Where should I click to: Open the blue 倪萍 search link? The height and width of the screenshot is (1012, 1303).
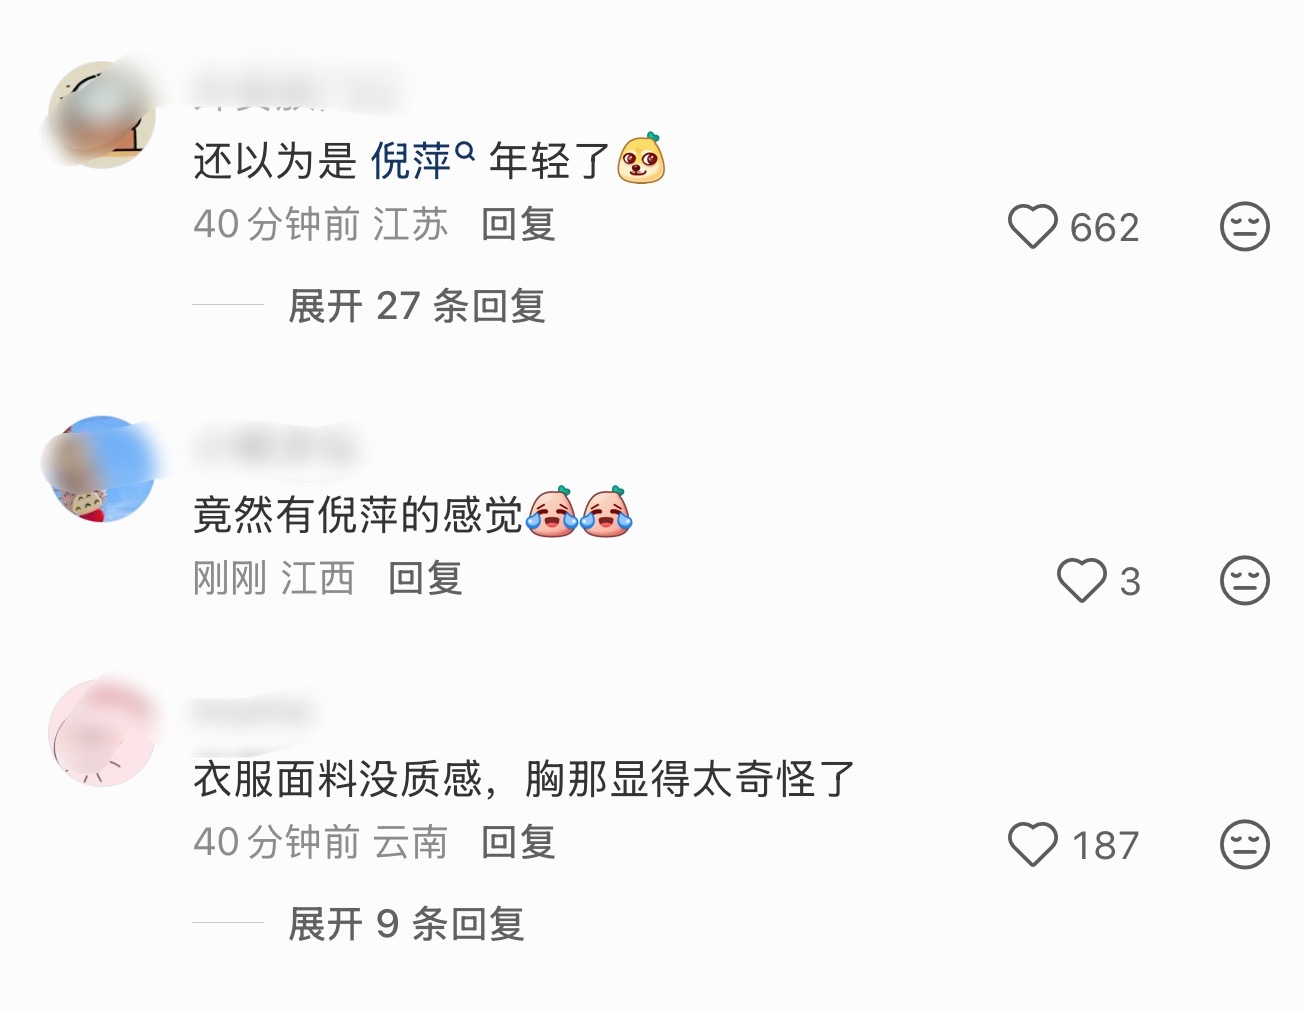pyautogui.click(x=411, y=161)
